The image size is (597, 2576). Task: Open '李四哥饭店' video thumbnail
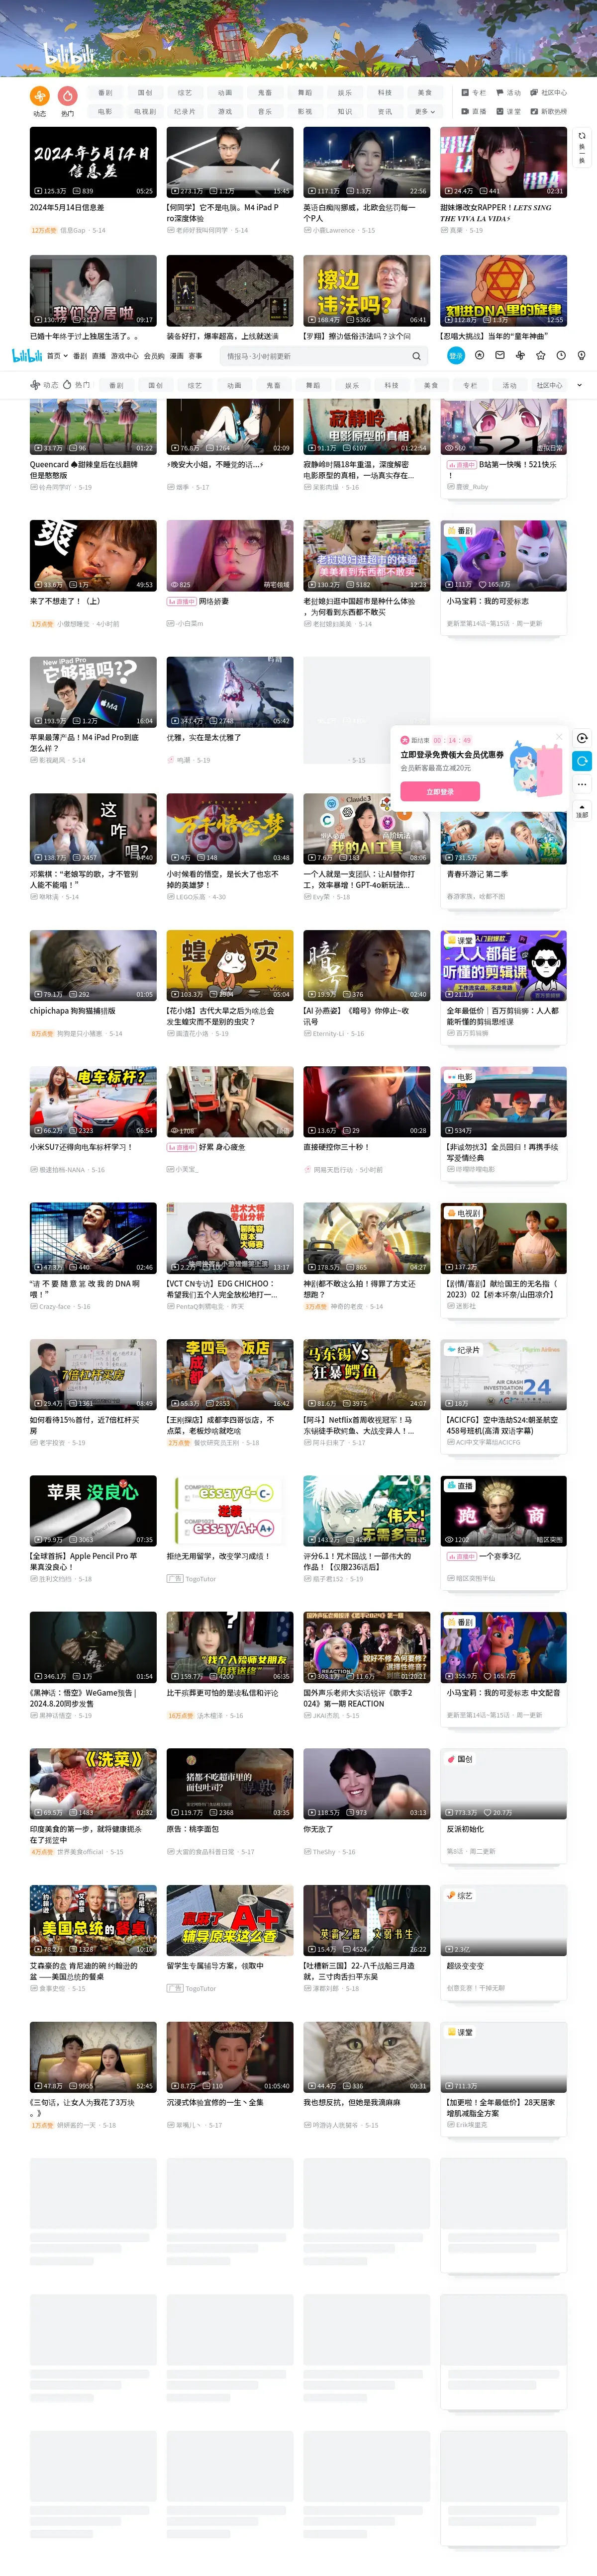pyautogui.click(x=230, y=1374)
